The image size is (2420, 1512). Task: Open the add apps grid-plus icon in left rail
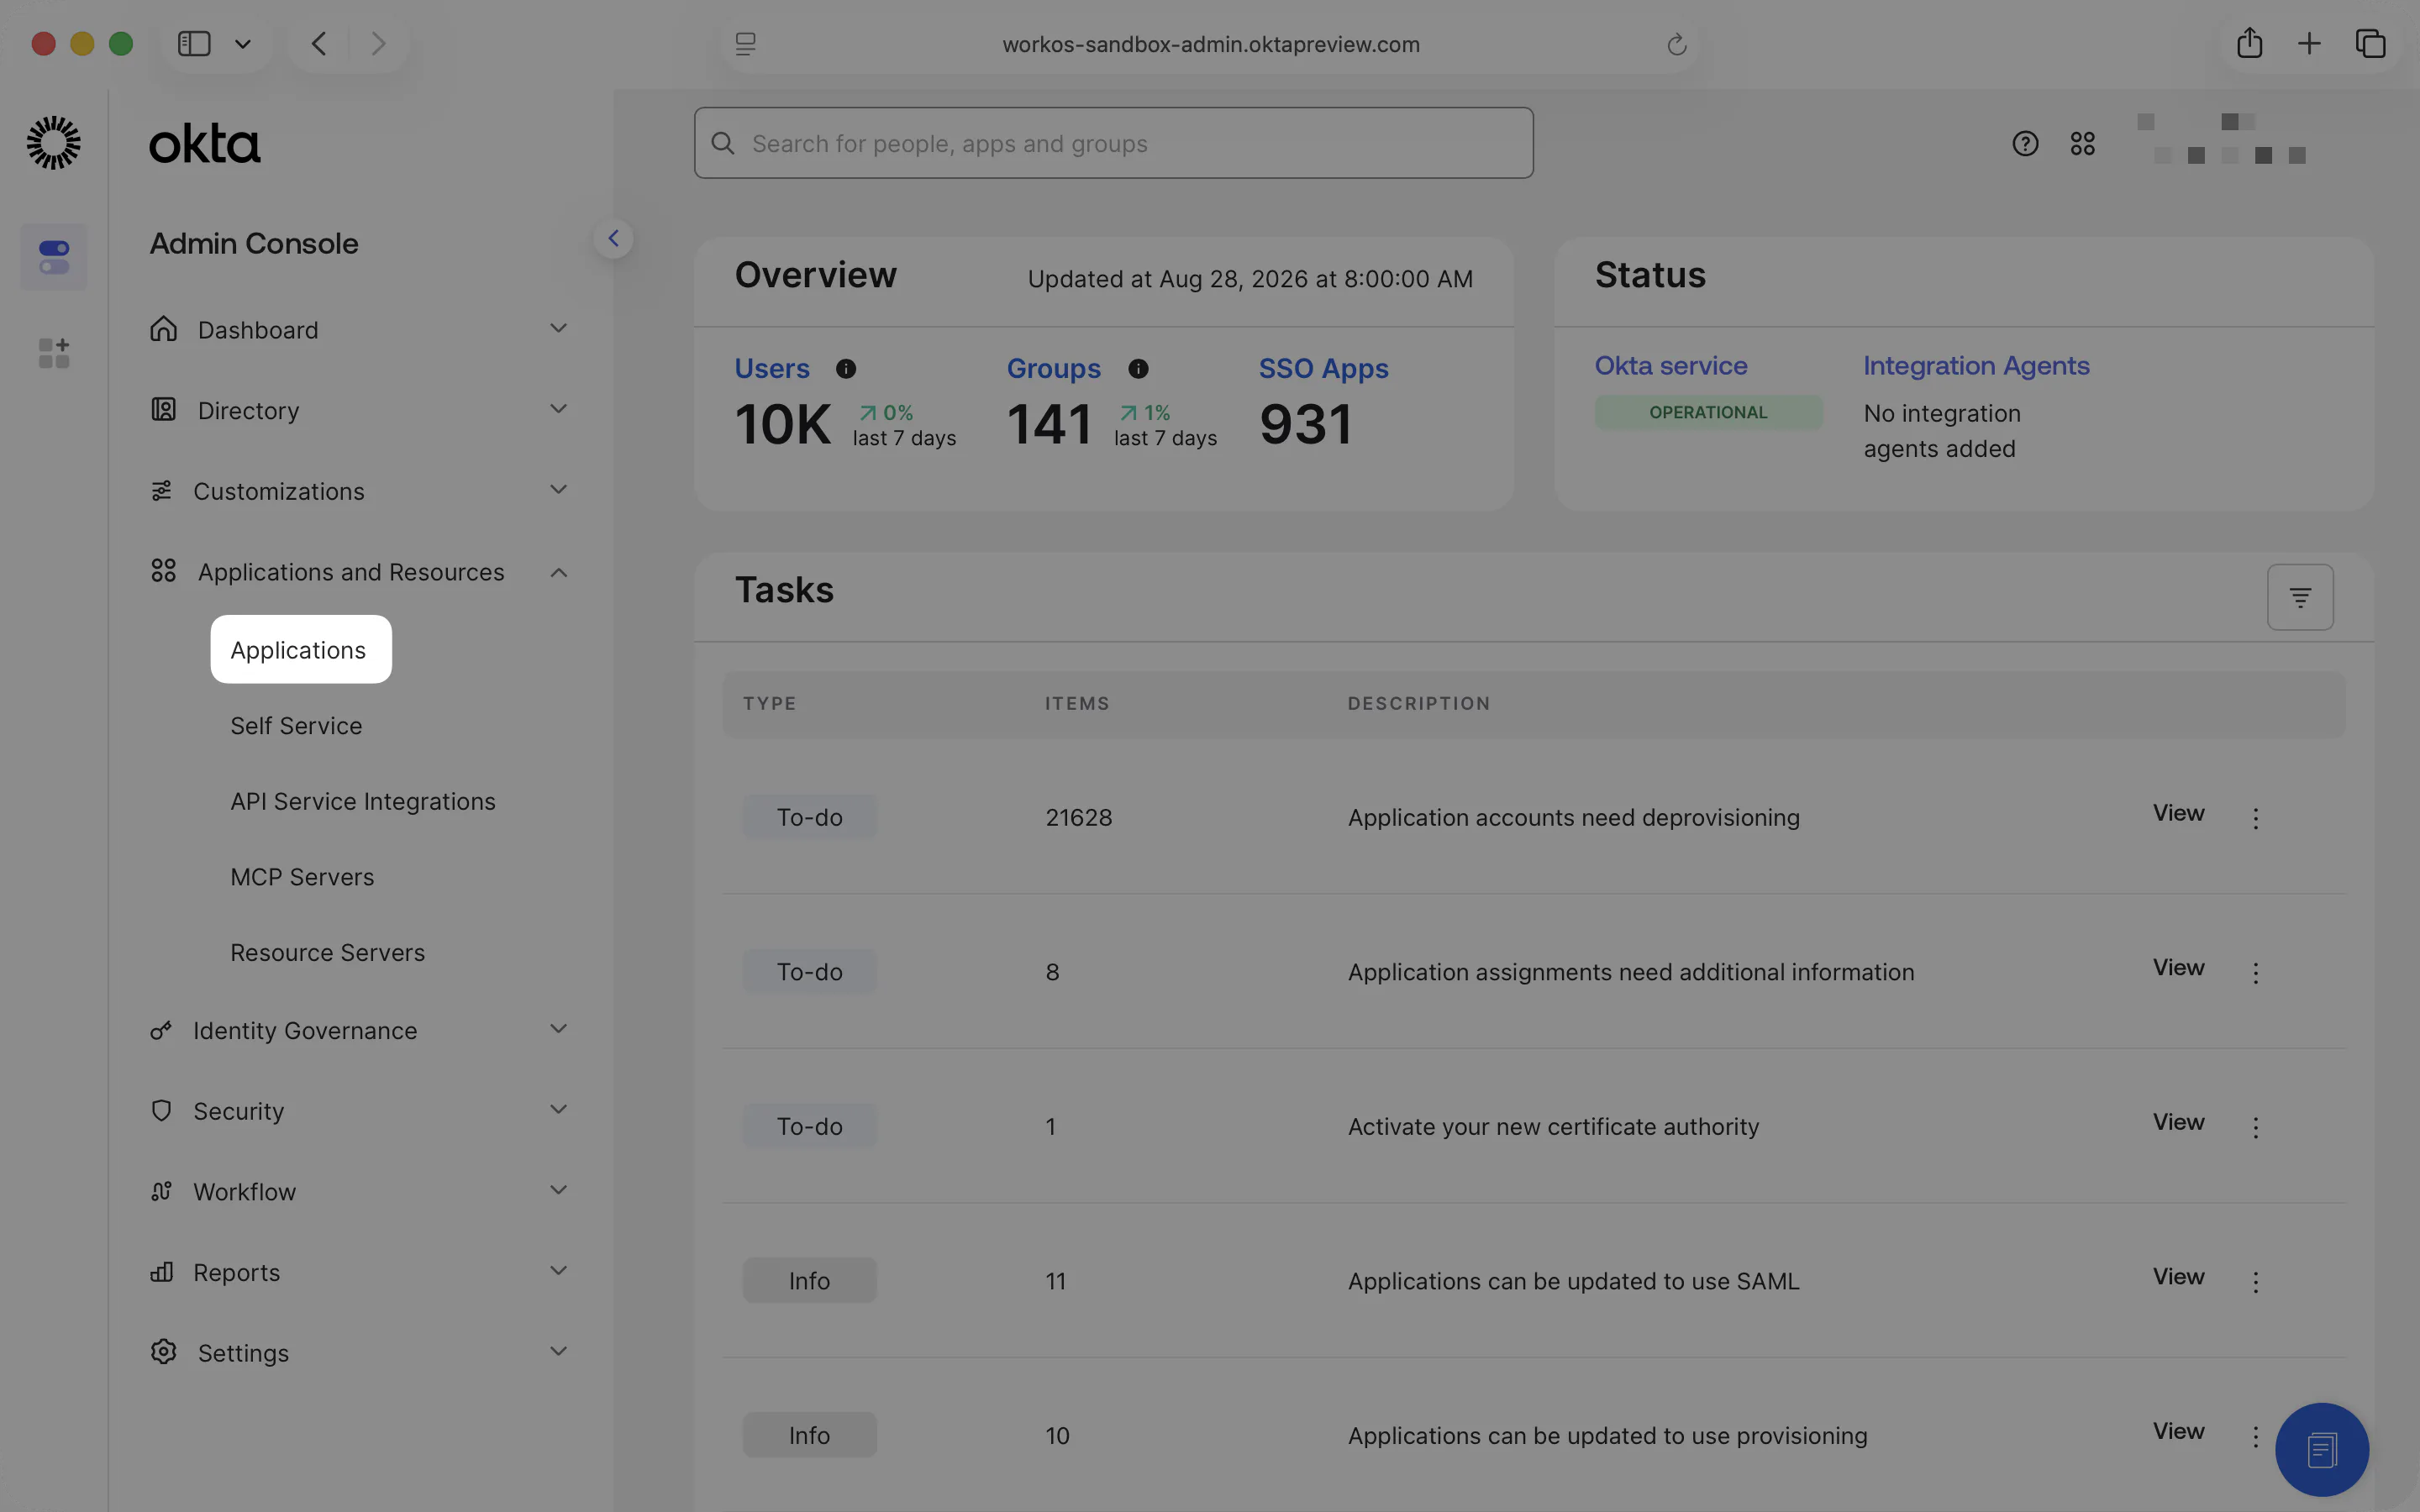(54, 353)
